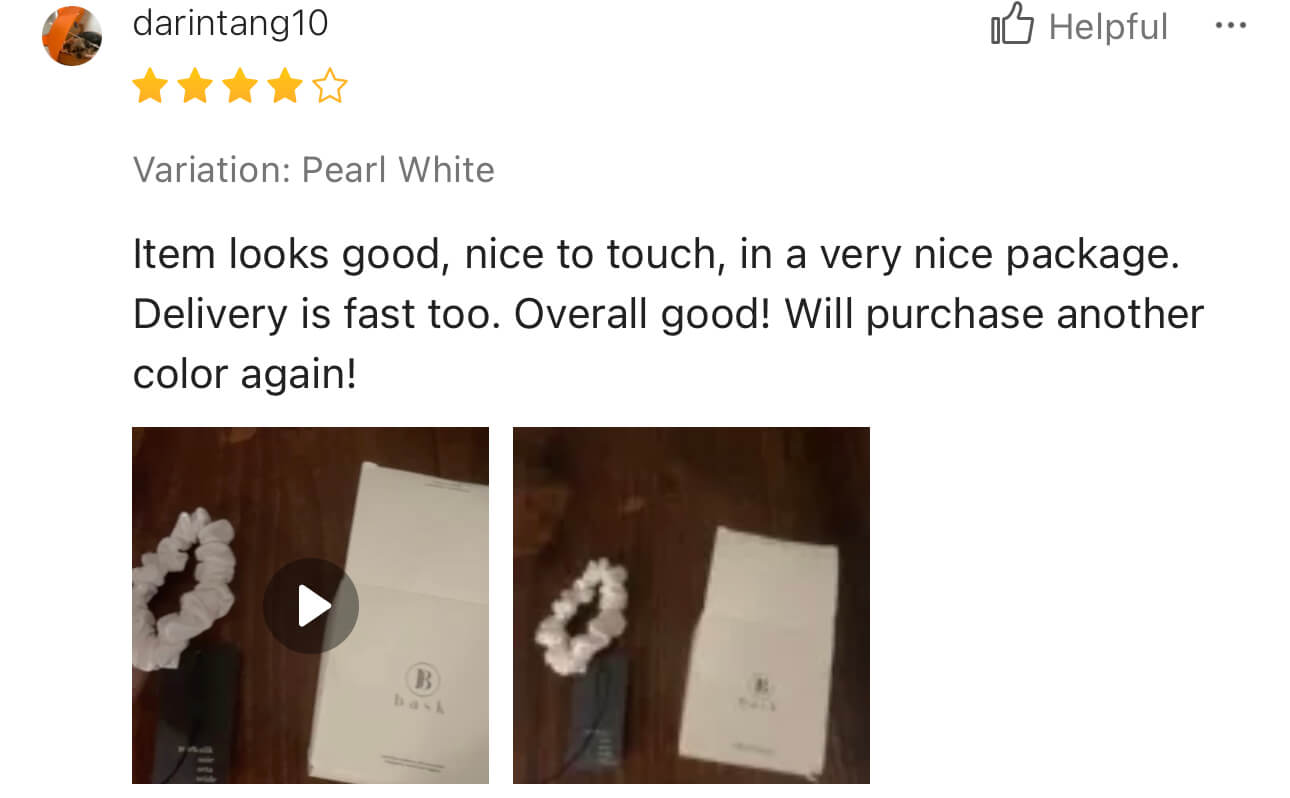The height and width of the screenshot is (798, 1290).
Task: Click the thumbs-up Helpful icon
Action: (x=1011, y=26)
